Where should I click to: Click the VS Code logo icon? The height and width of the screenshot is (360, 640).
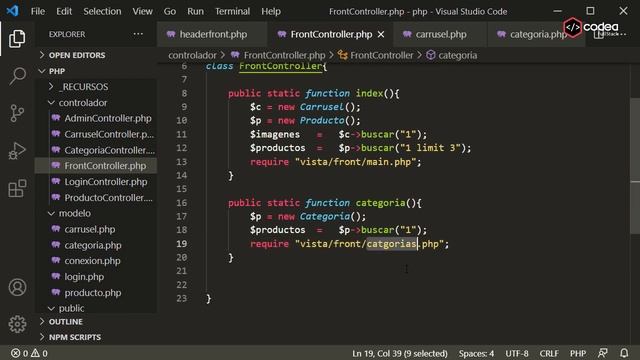point(12,11)
